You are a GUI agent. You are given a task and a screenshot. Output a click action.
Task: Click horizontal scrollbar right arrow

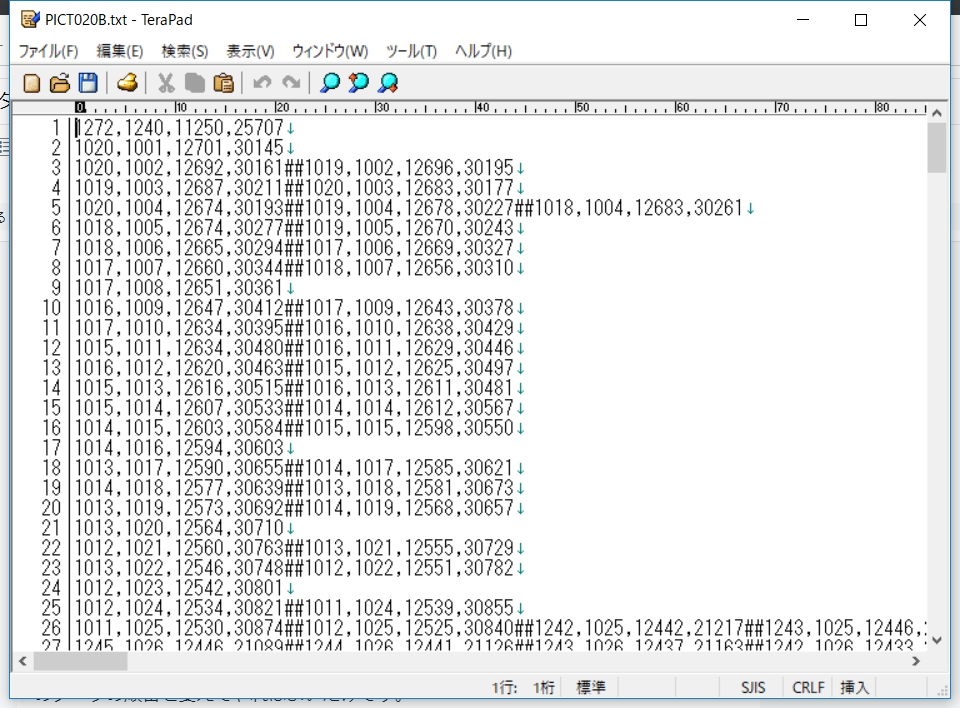(x=916, y=661)
